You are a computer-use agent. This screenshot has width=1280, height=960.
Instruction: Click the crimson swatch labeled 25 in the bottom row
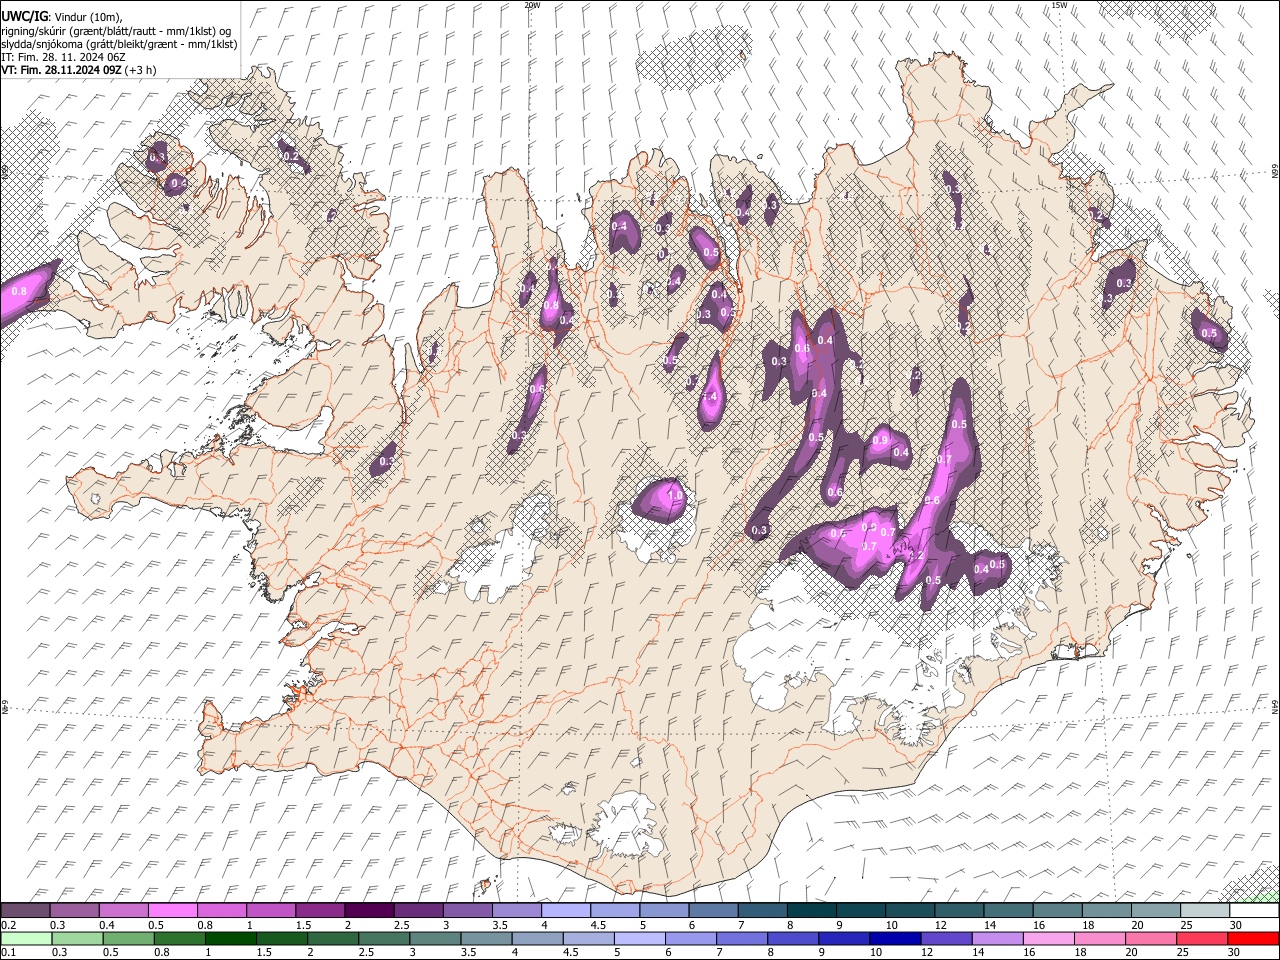[x=1202, y=938]
